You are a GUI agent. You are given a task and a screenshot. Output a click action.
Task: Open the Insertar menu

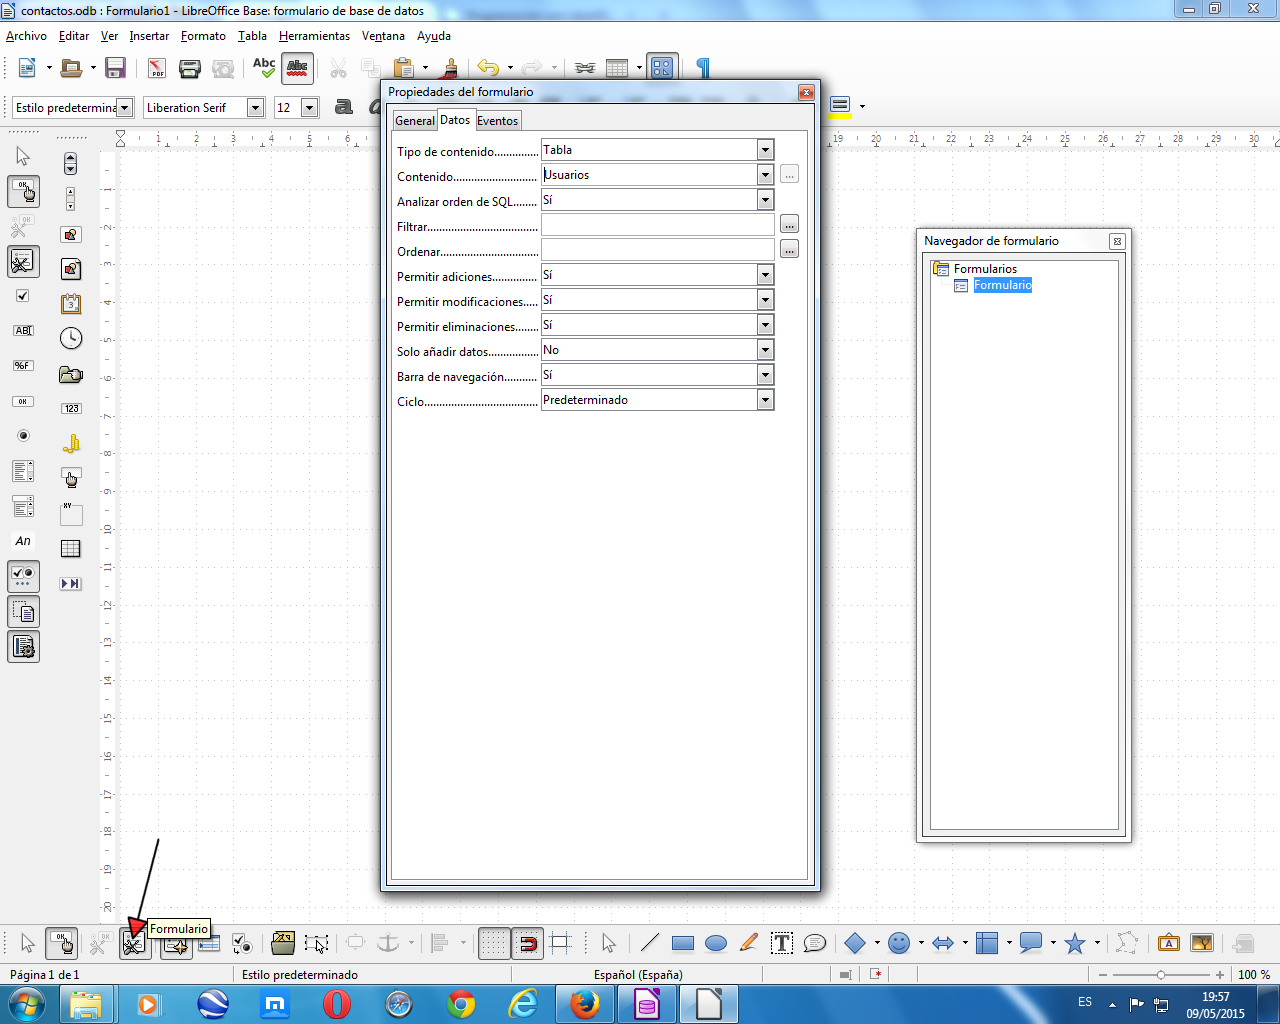[149, 36]
